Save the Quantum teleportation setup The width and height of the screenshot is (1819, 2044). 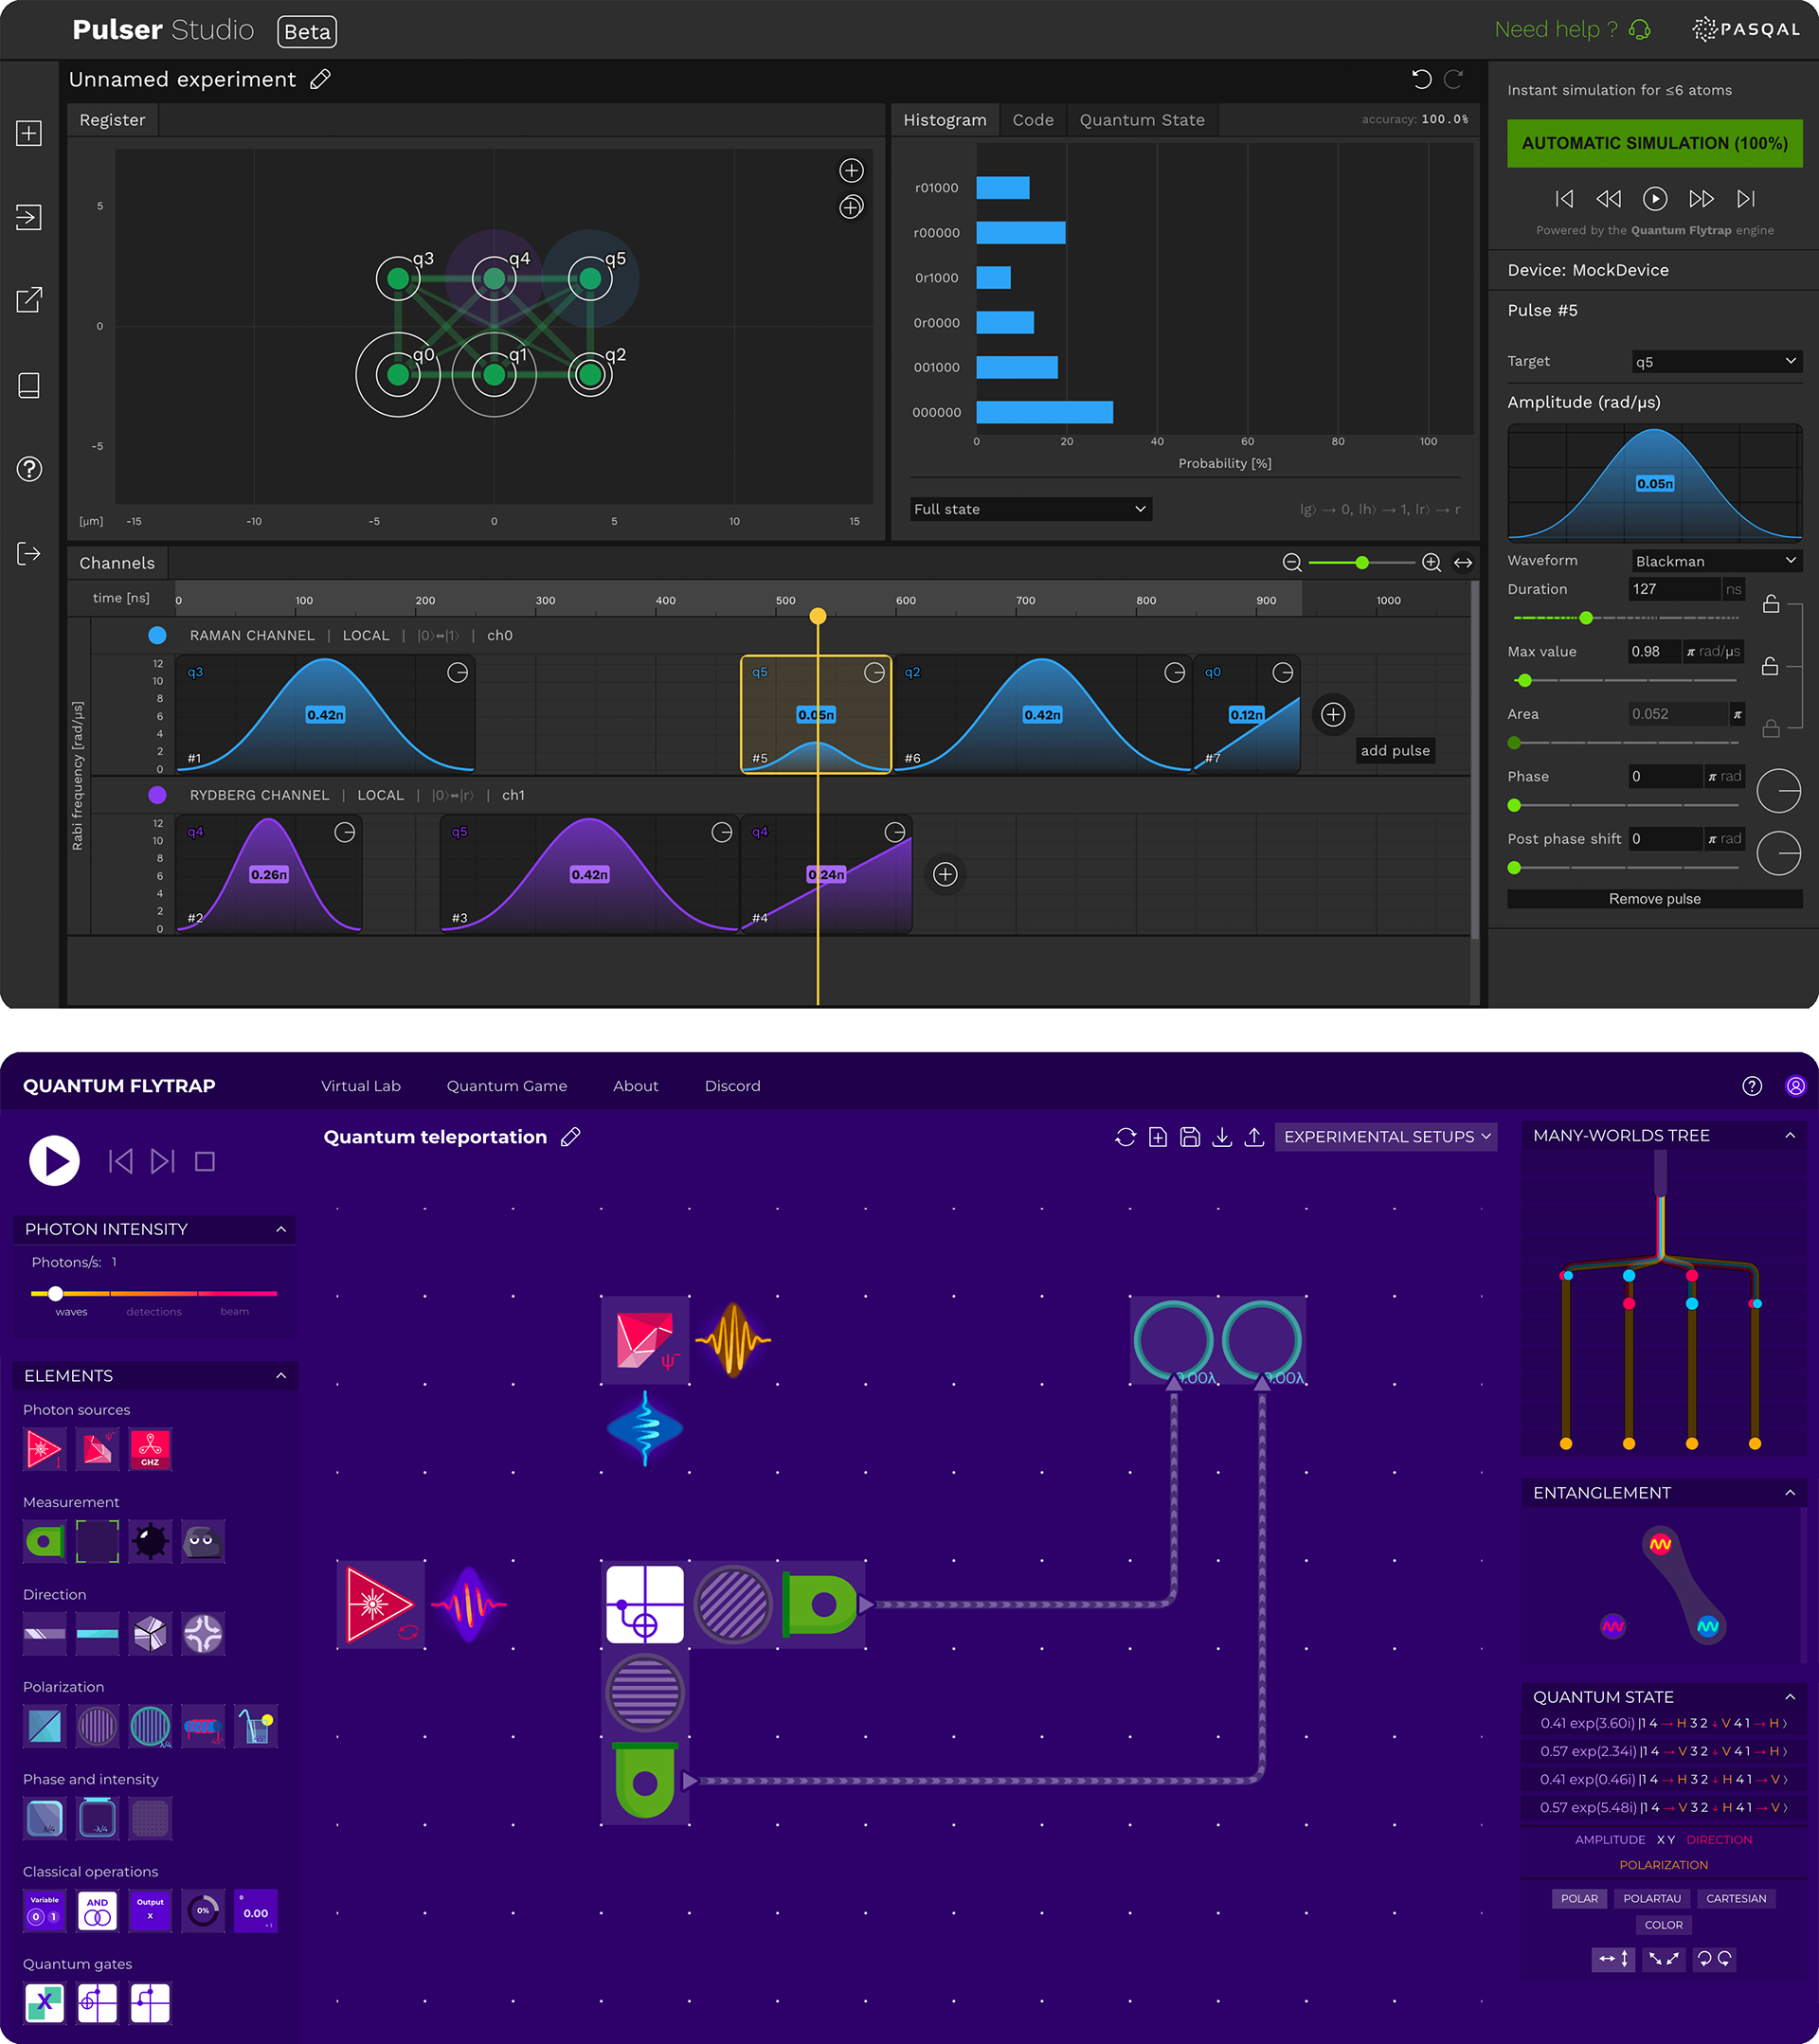point(1190,1137)
